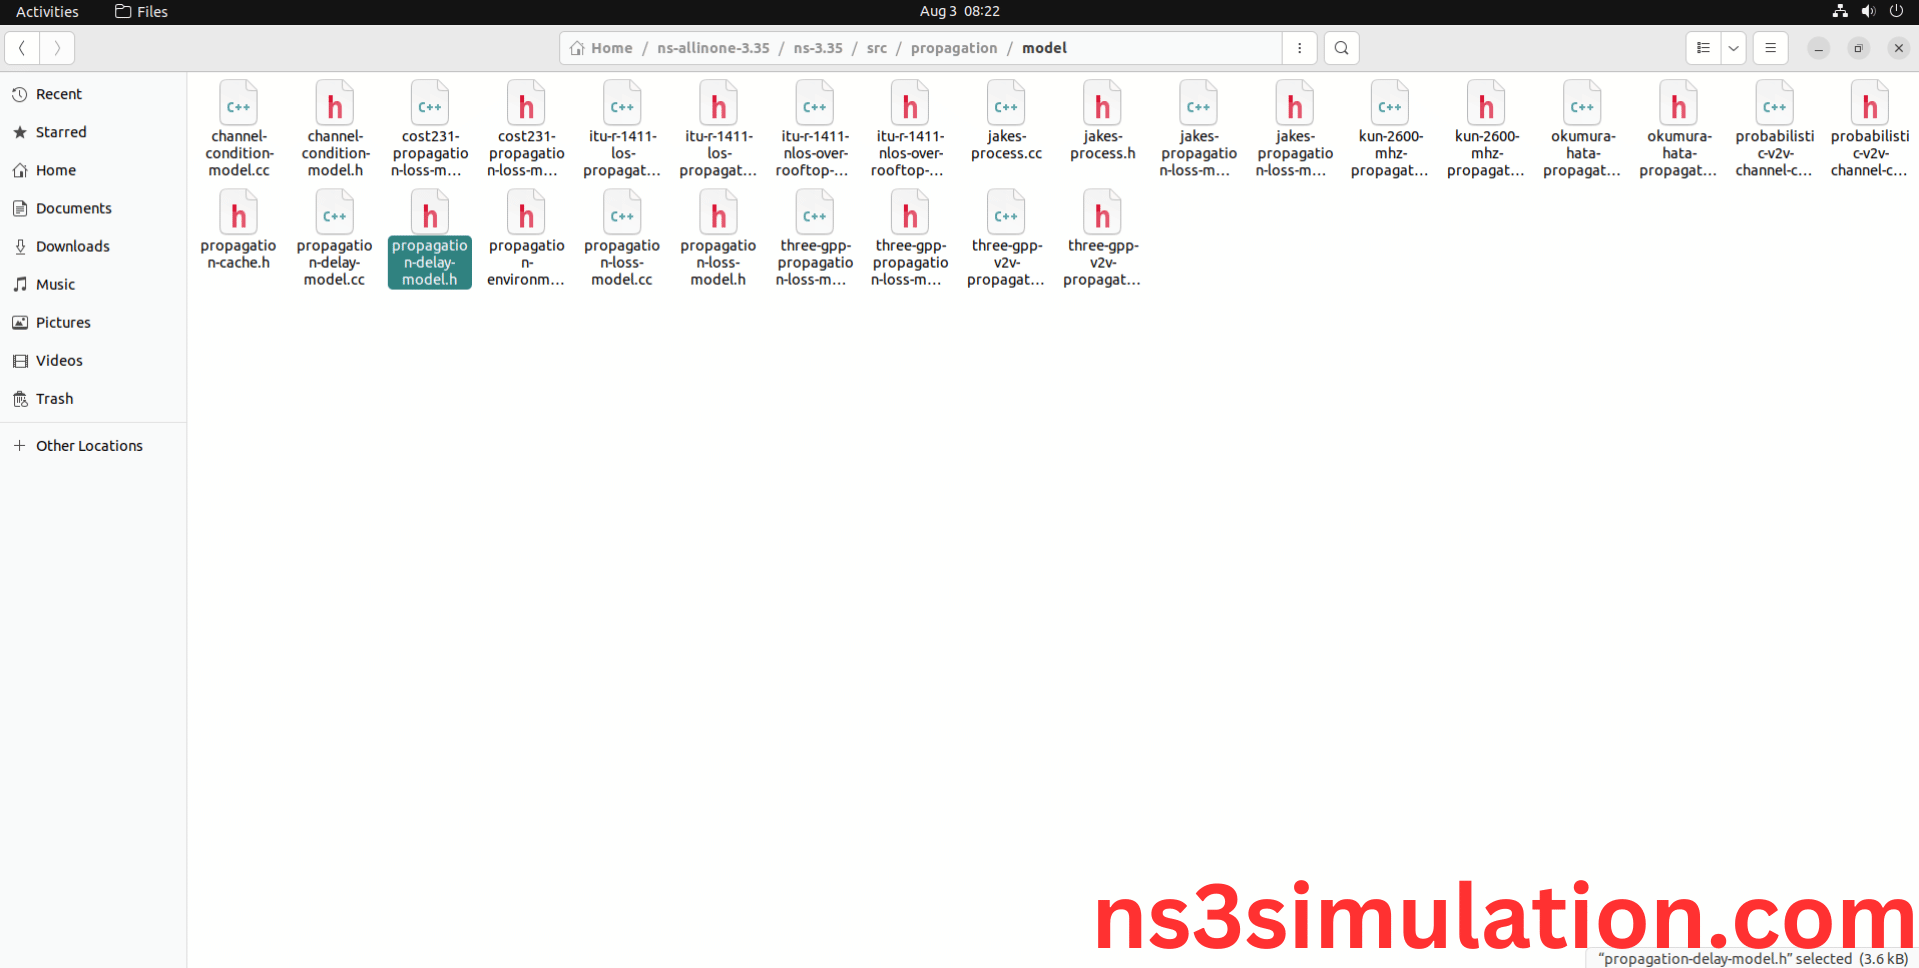The height and width of the screenshot is (968, 1919).
Task: Open the hamburger main menu
Action: (1770, 48)
